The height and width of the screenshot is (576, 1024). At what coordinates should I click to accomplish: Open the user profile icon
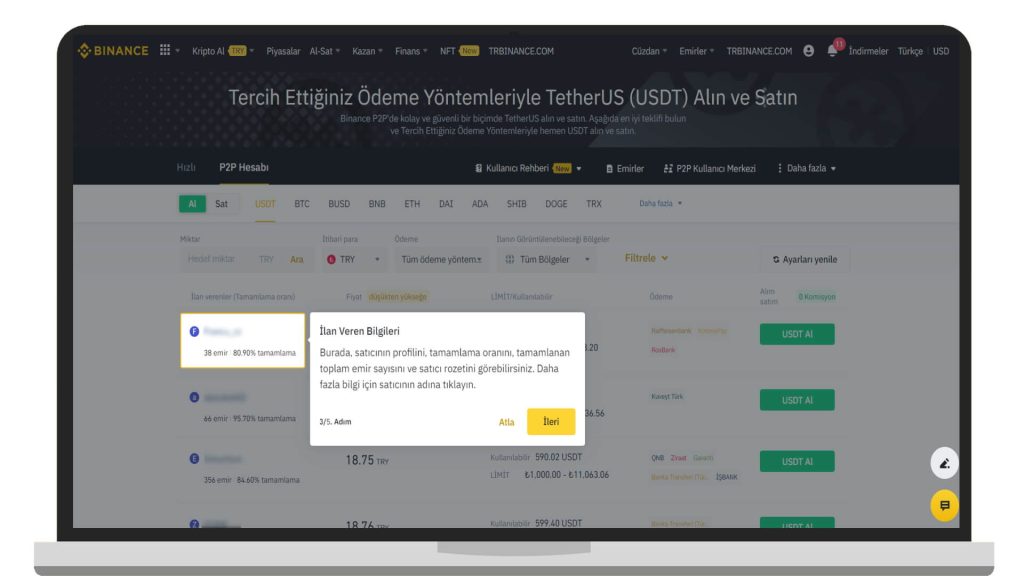coord(808,51)
